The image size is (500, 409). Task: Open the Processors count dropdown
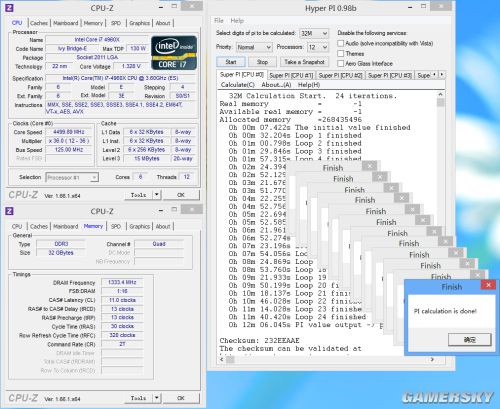pyautogui.click(x=318, y=47)
